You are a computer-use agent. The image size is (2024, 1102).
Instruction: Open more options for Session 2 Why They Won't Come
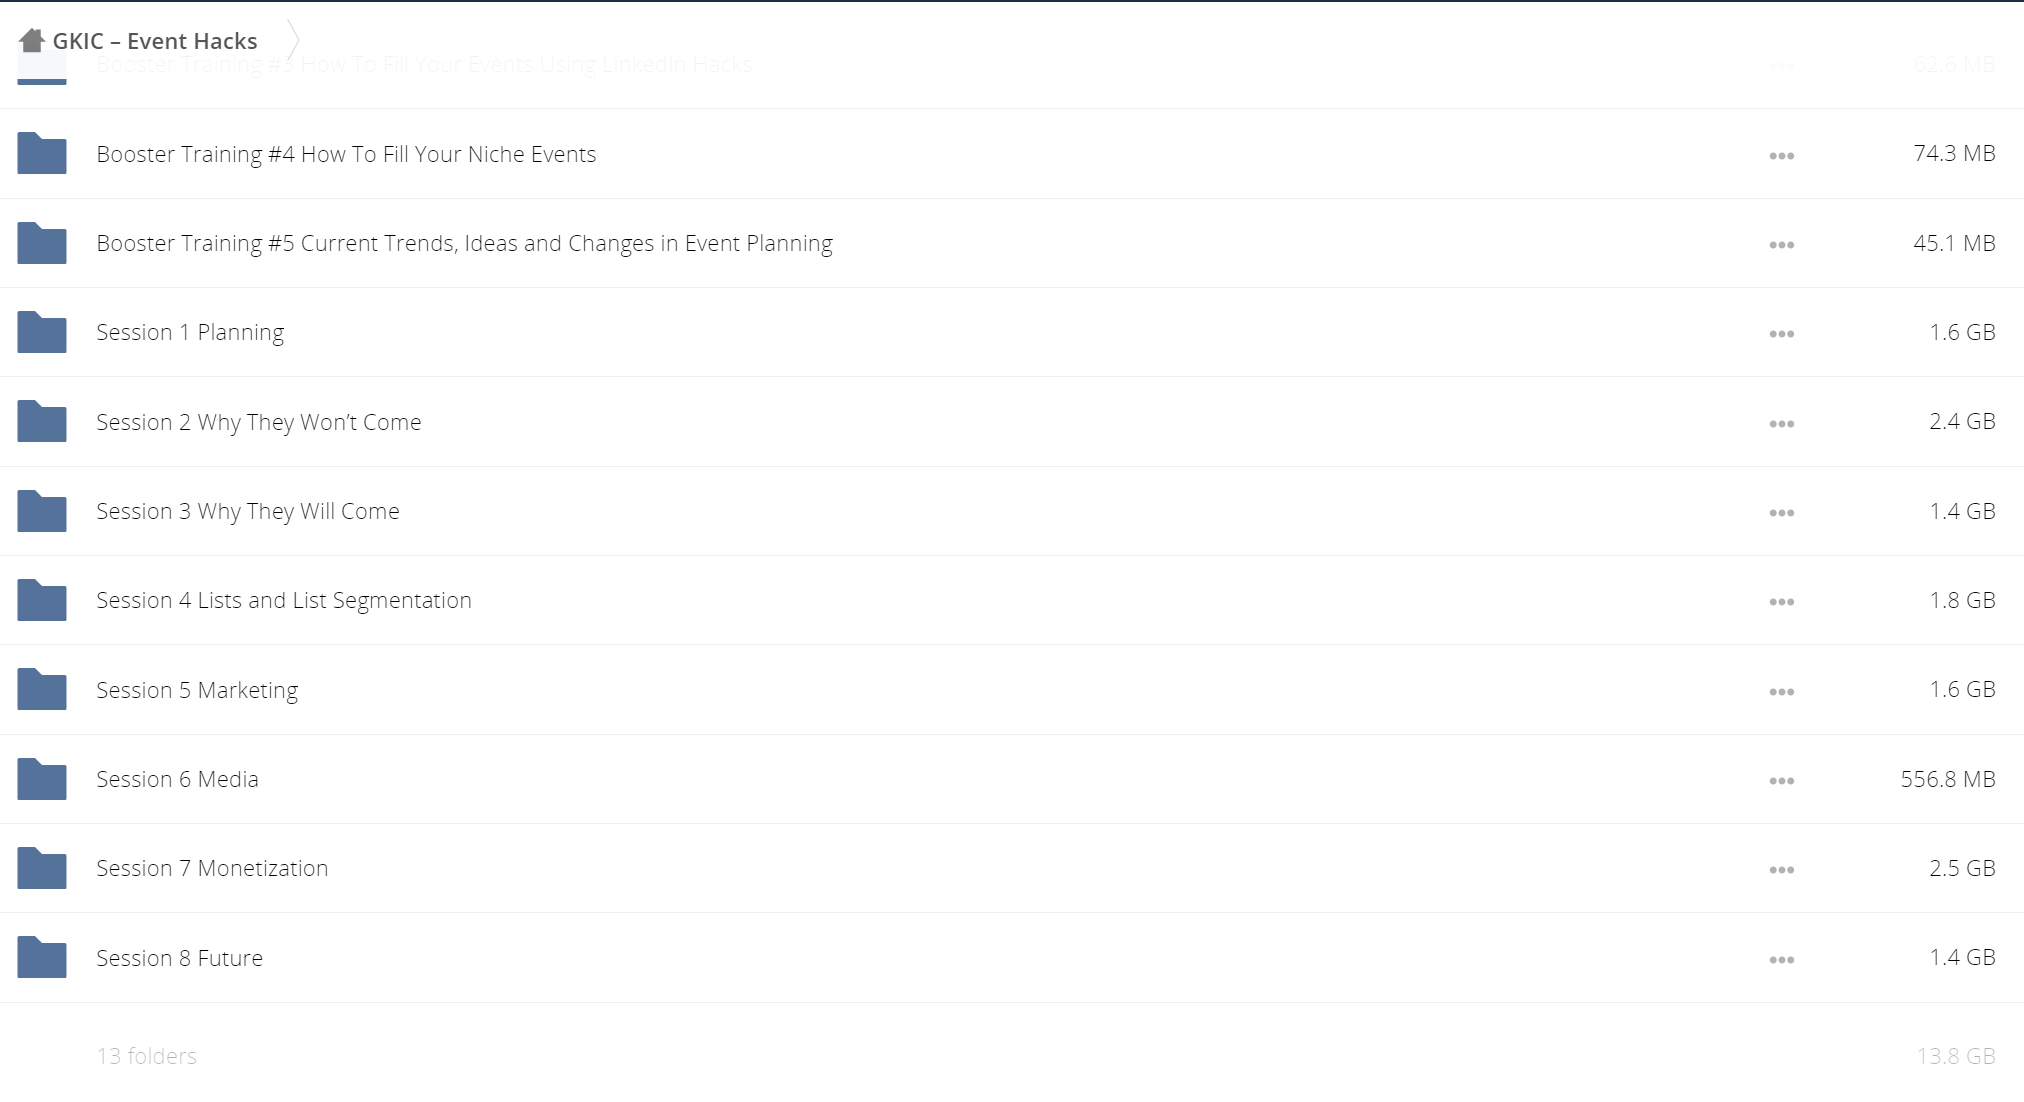coord(1781,424)
